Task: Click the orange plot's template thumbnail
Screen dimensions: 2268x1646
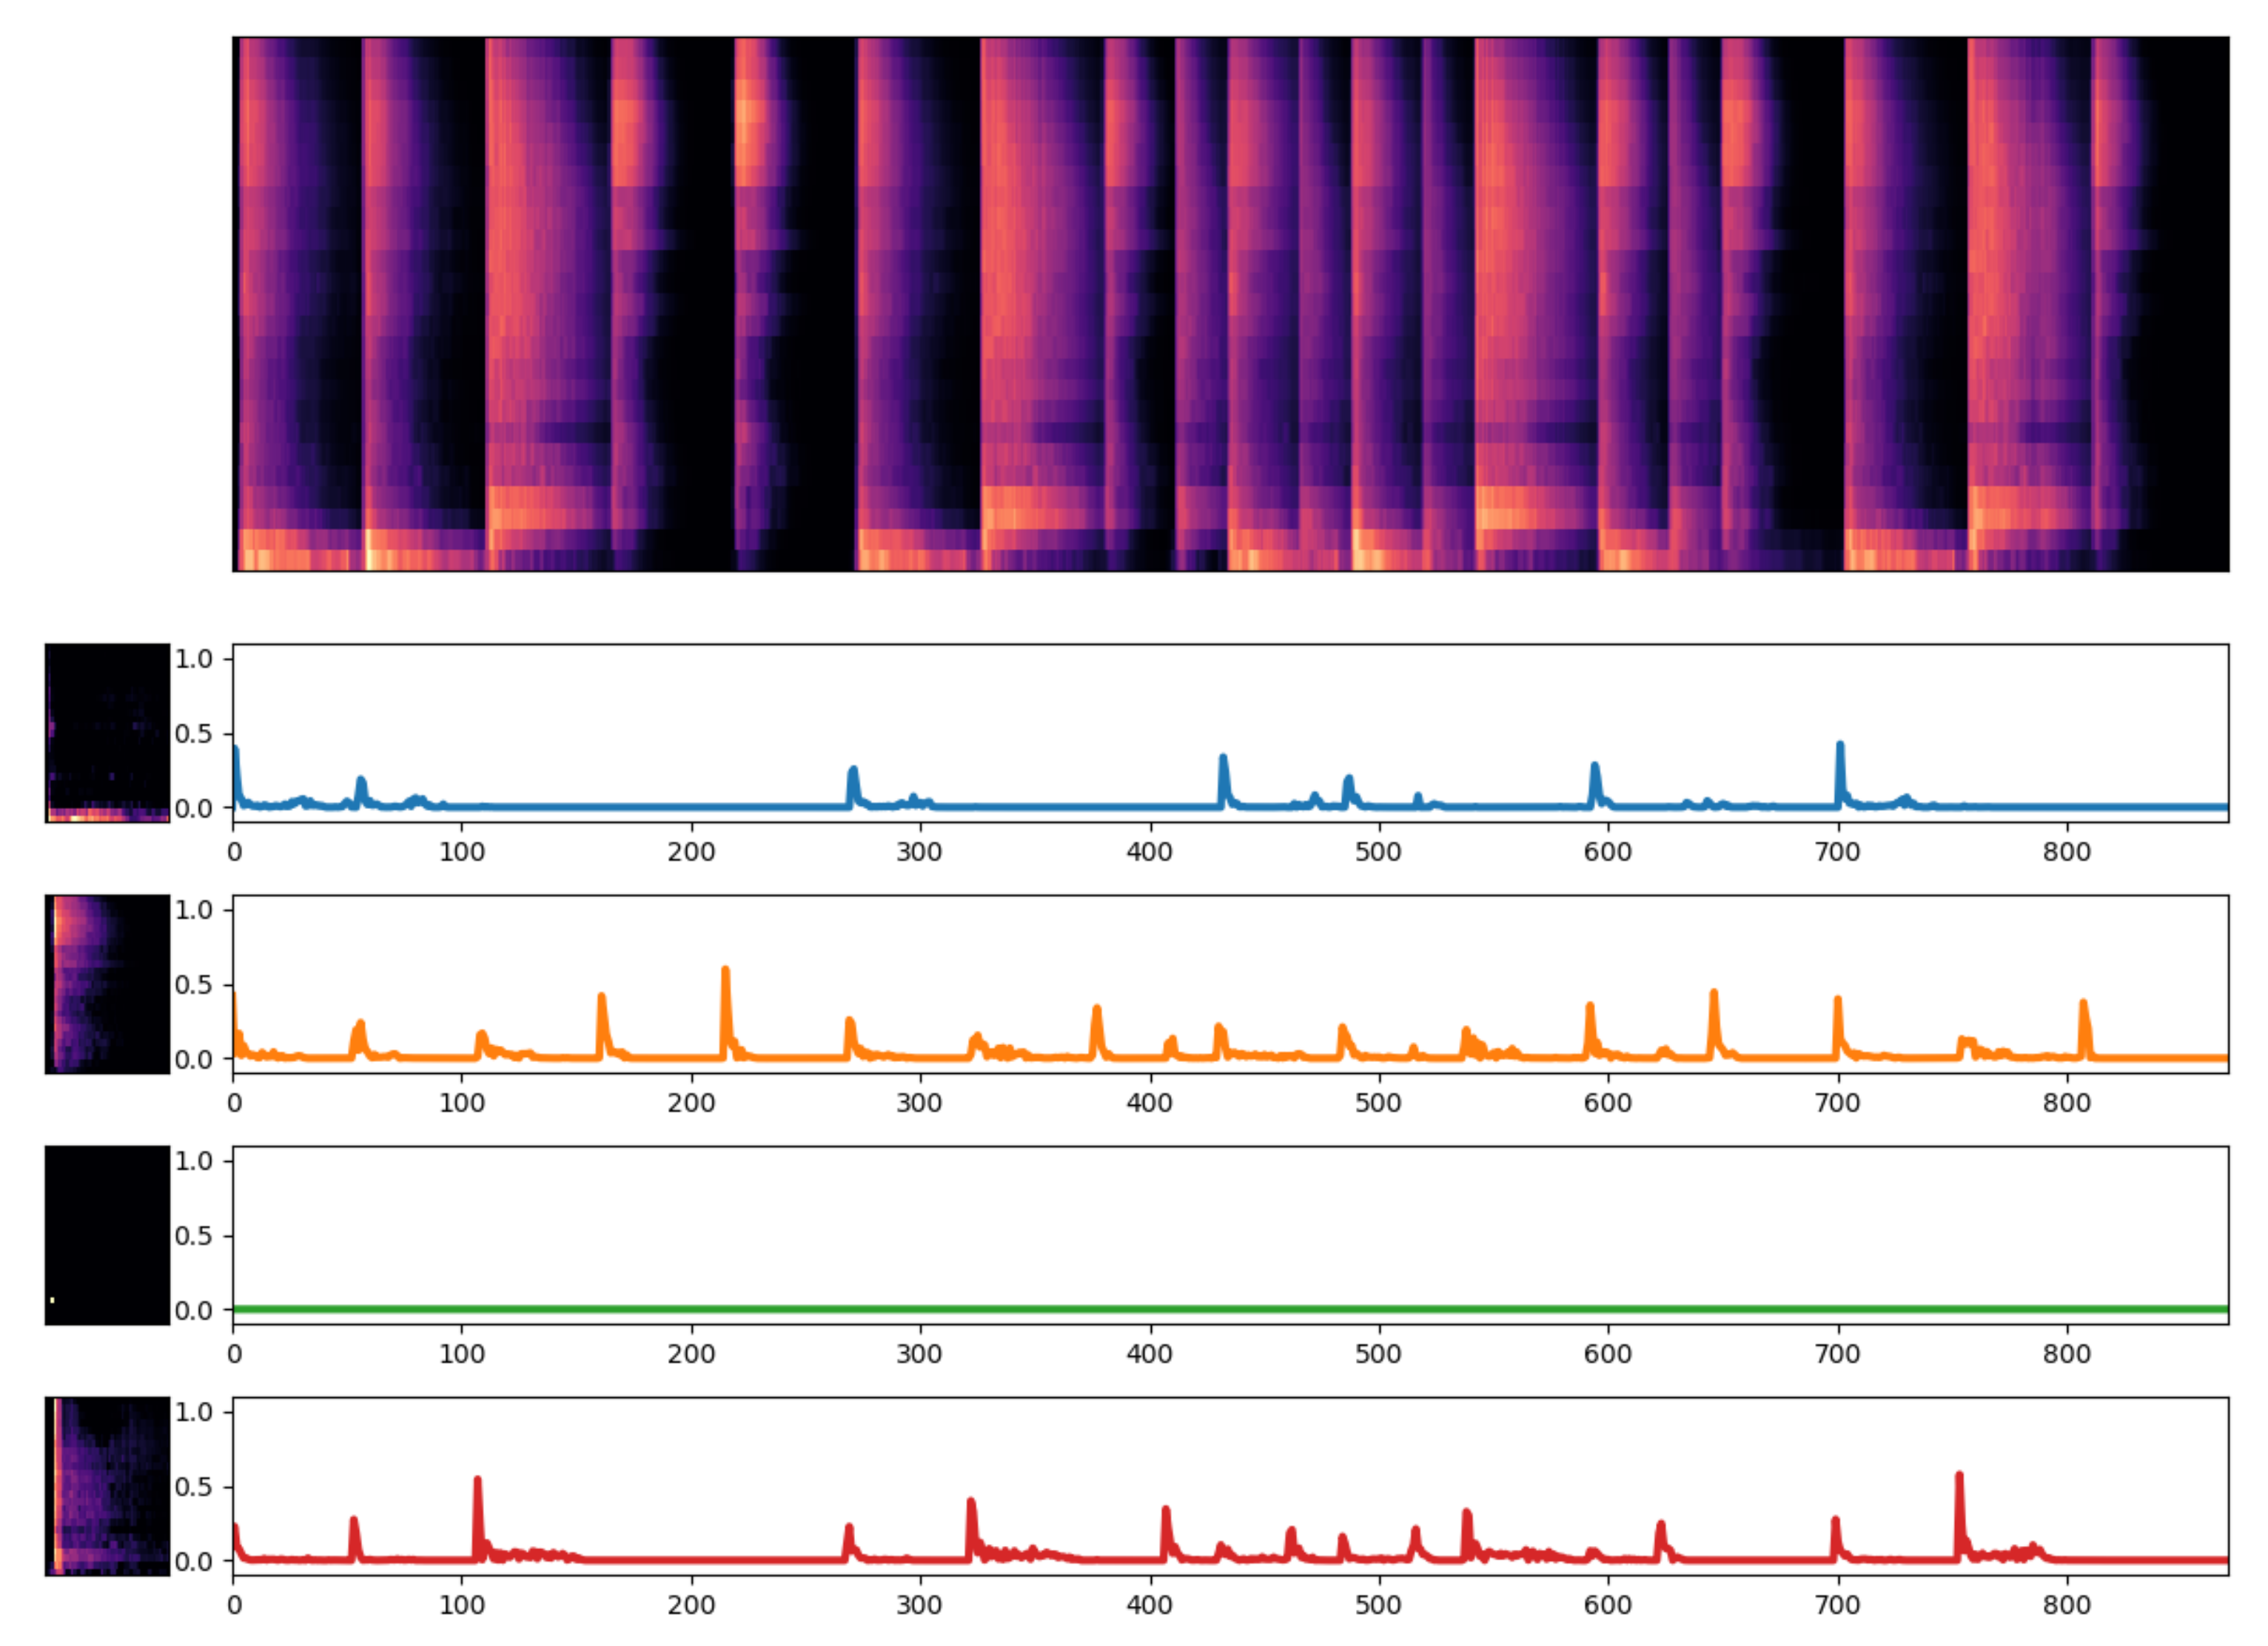Action: click(x=107, y=984)
